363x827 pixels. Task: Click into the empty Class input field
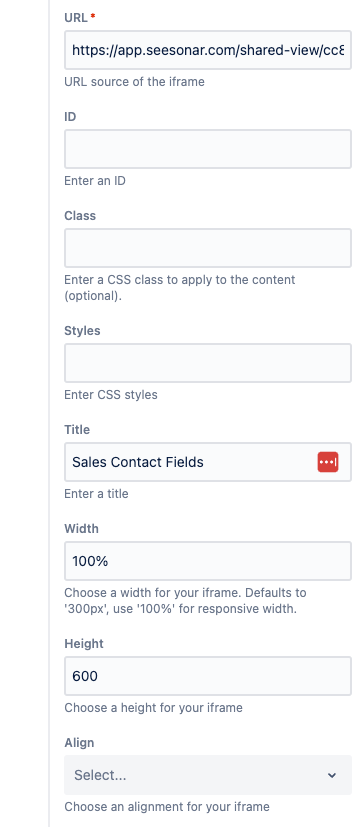[208, 248]
